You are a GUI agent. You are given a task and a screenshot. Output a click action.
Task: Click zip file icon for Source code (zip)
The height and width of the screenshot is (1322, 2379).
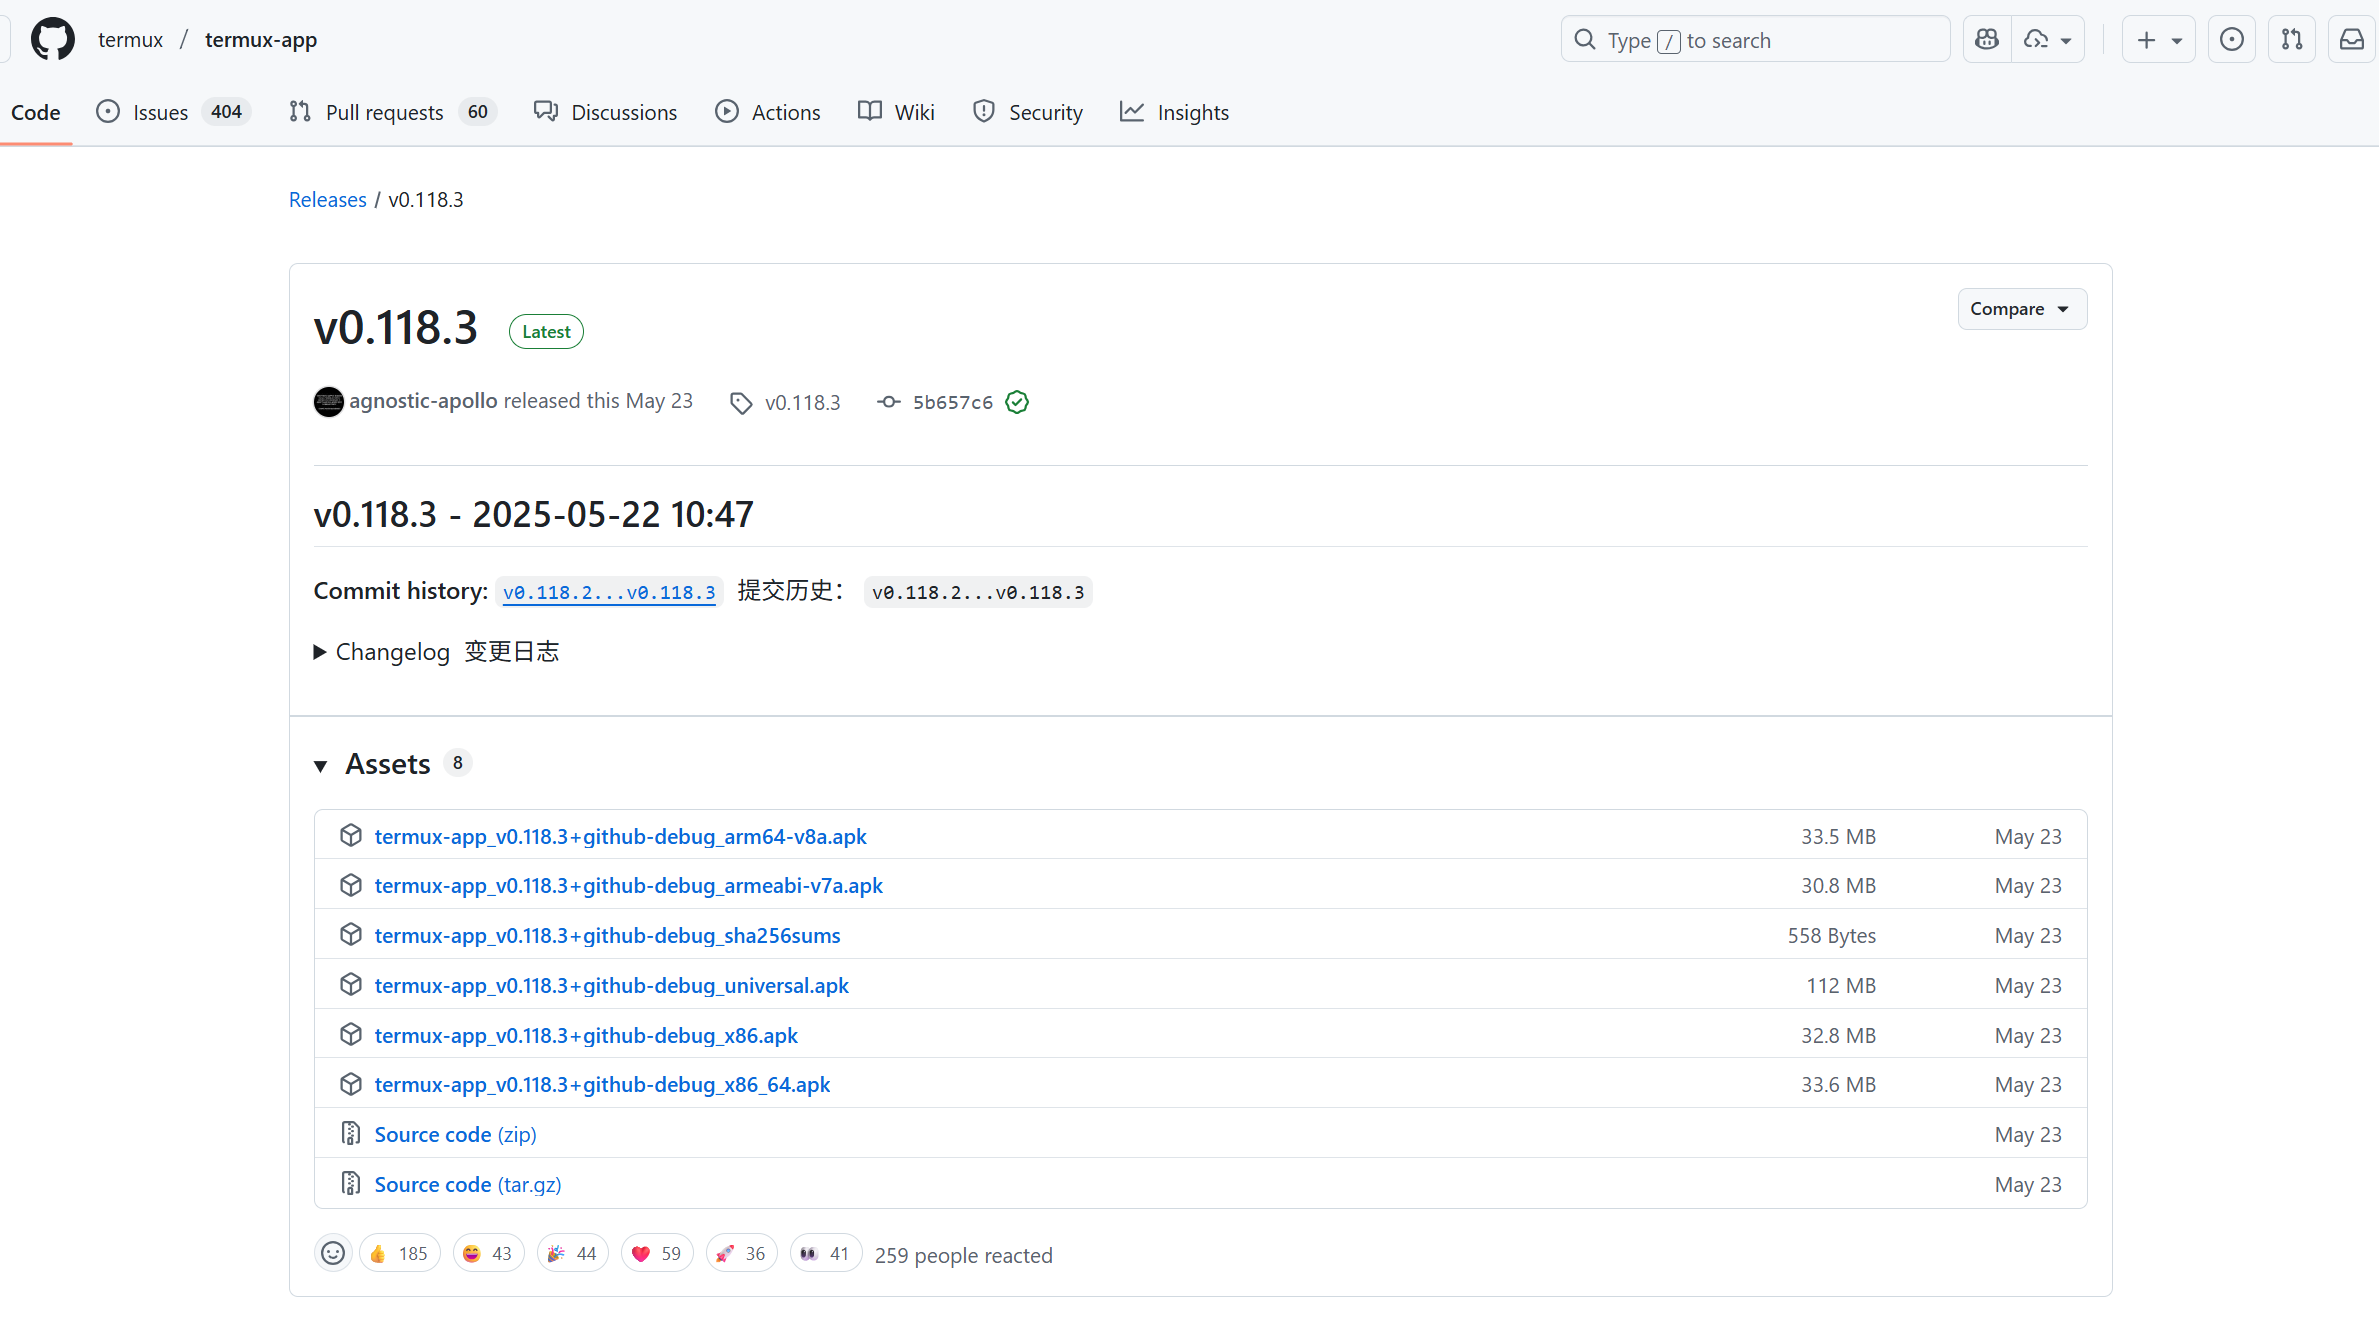click(350, 1133)
